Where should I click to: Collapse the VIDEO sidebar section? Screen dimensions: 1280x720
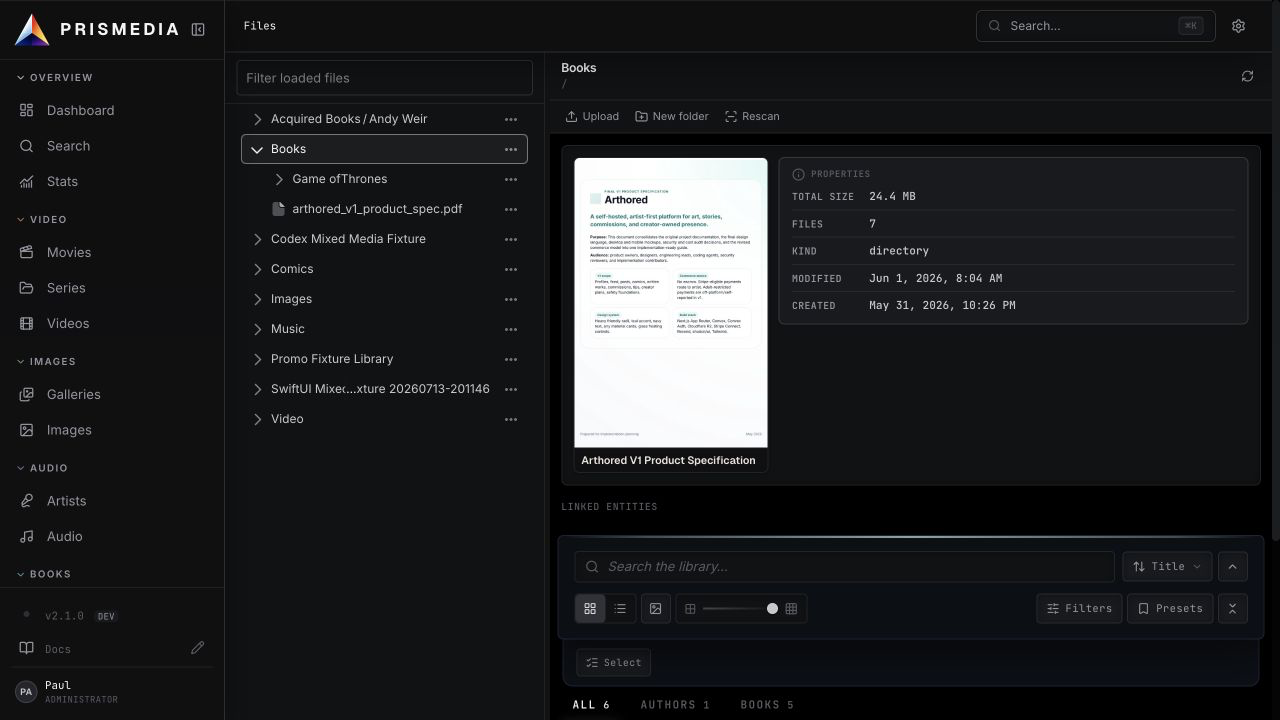point(42,219)
